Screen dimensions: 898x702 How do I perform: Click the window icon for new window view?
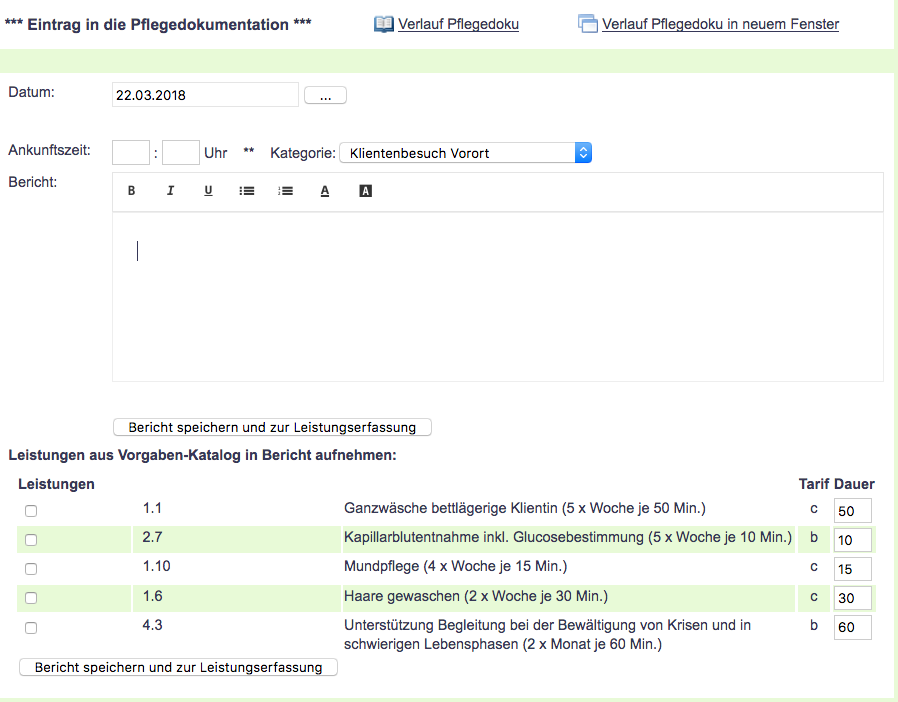[x=588, y=24]
